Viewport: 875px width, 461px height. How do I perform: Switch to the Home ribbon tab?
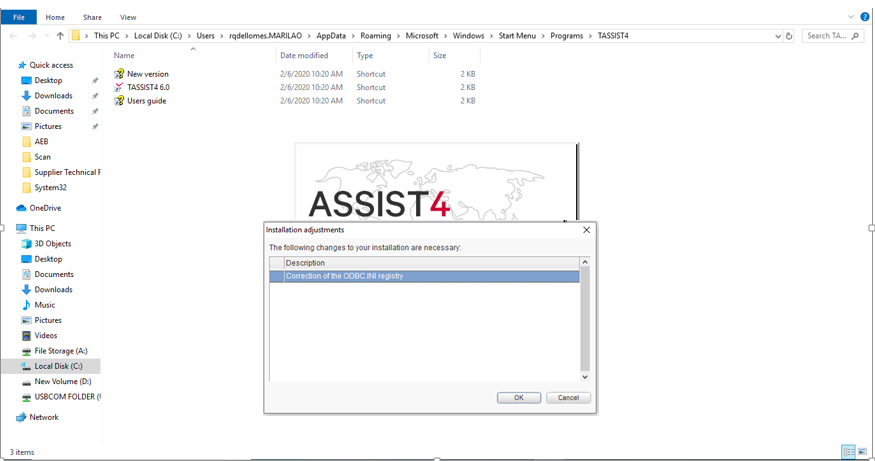coord(55,17)
